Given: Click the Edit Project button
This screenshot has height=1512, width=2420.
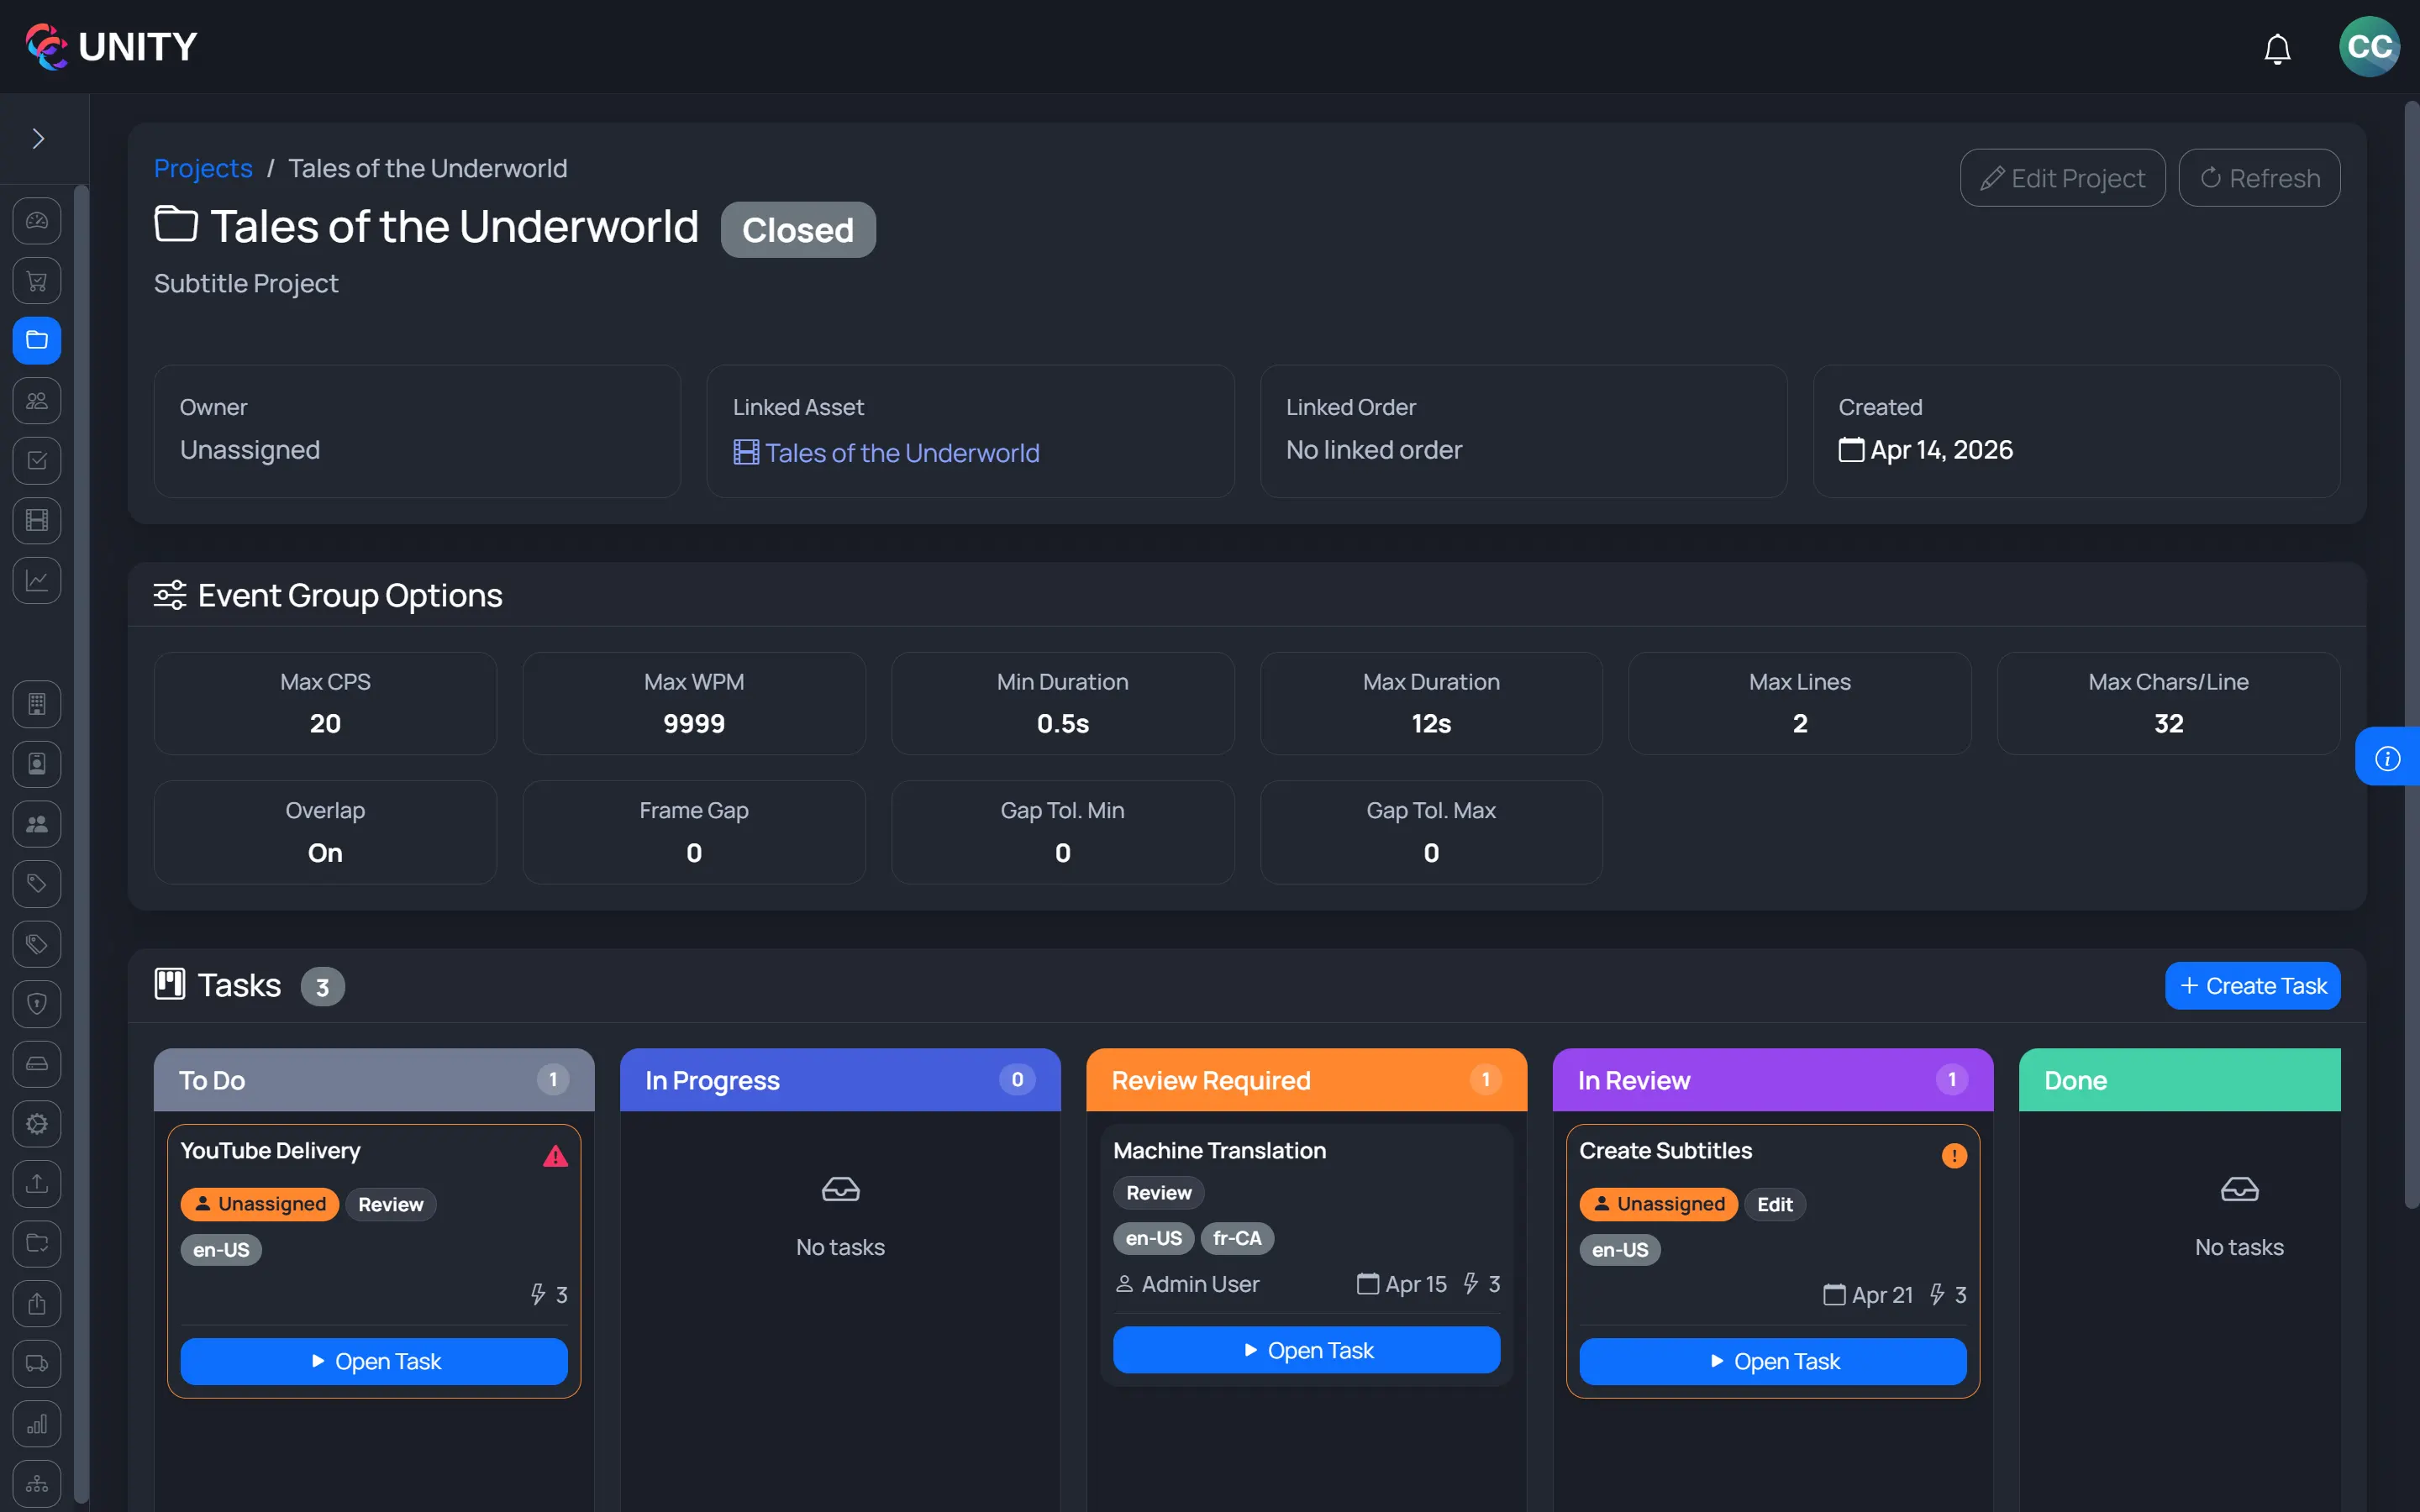Looking at the screenshot, I should (2062, 177).
